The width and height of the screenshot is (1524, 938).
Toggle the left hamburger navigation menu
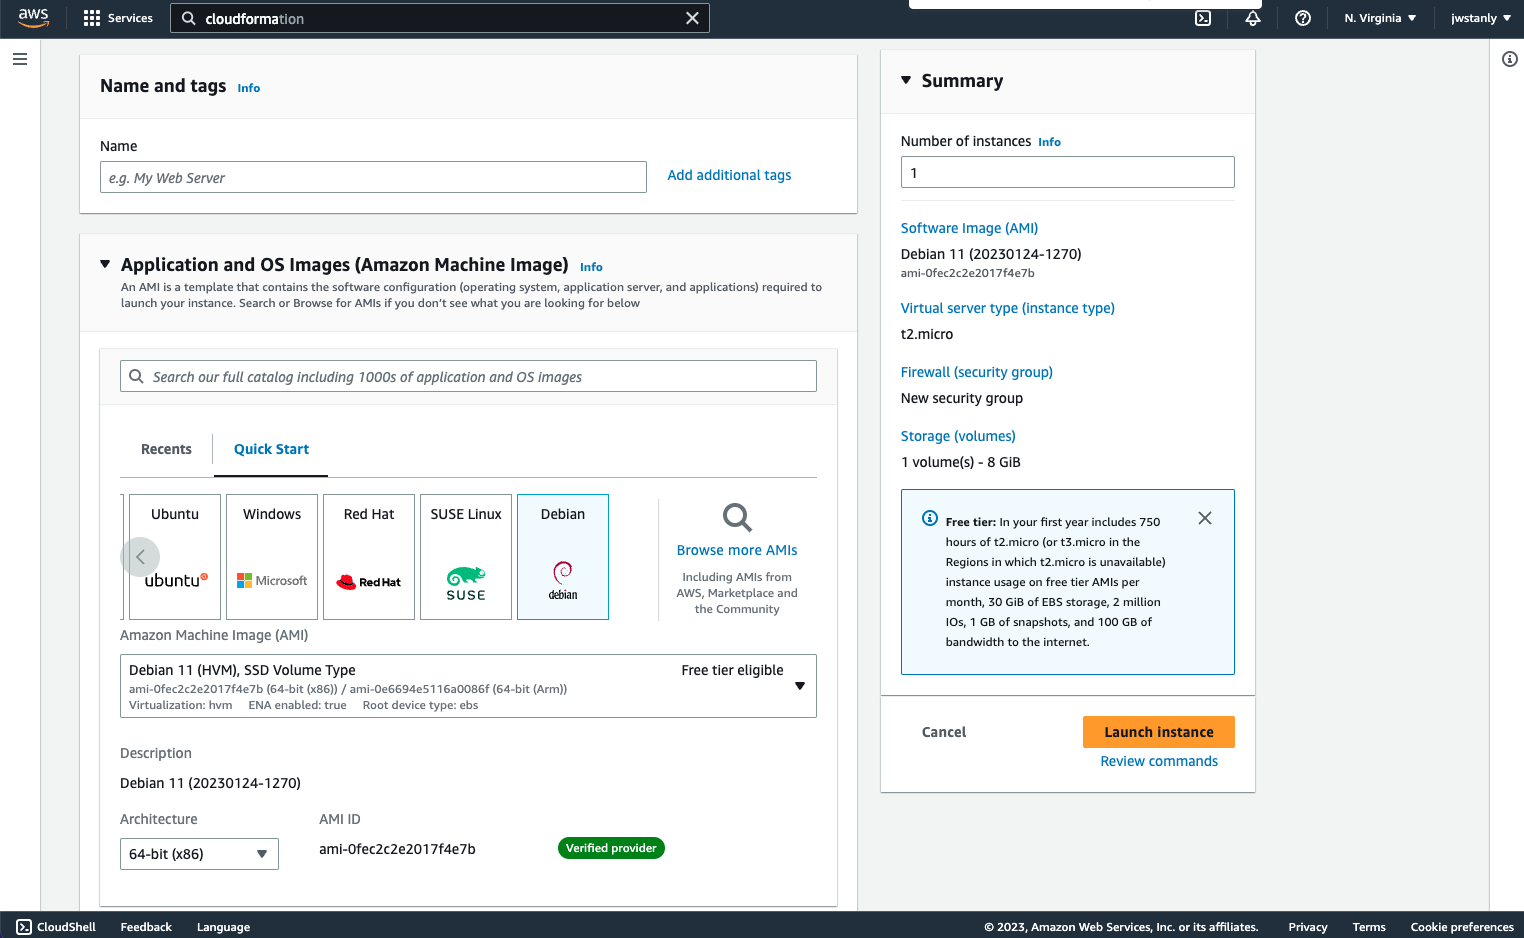point(20,59)
